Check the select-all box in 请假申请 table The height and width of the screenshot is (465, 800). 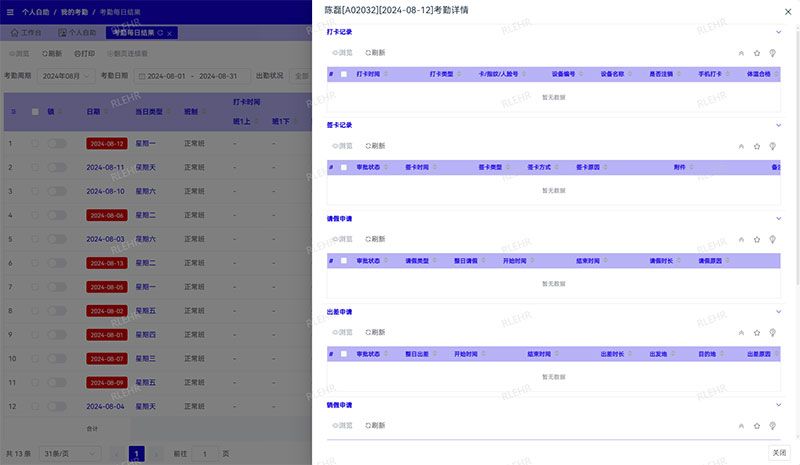344,261
